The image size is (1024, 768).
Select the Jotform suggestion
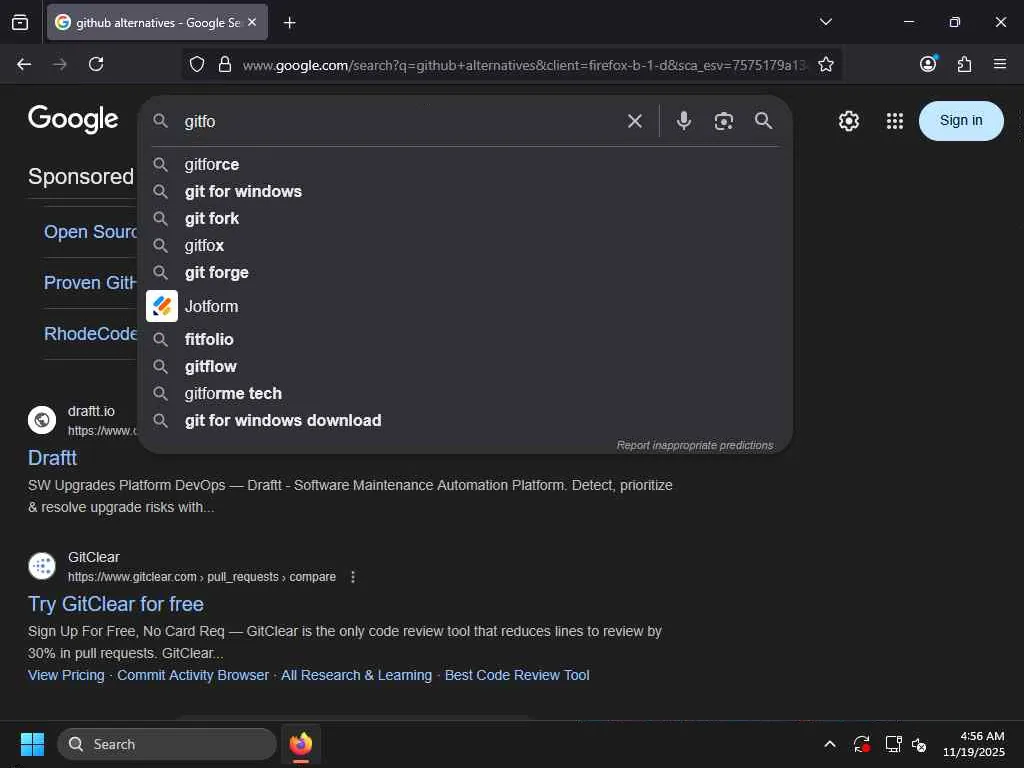tap(465, 306)
